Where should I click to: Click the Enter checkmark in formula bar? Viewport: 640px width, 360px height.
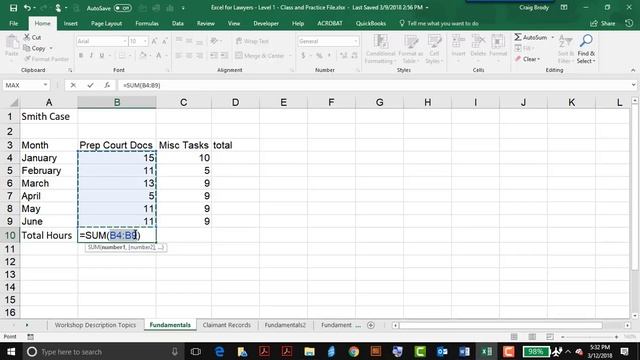tap(90, 85)
